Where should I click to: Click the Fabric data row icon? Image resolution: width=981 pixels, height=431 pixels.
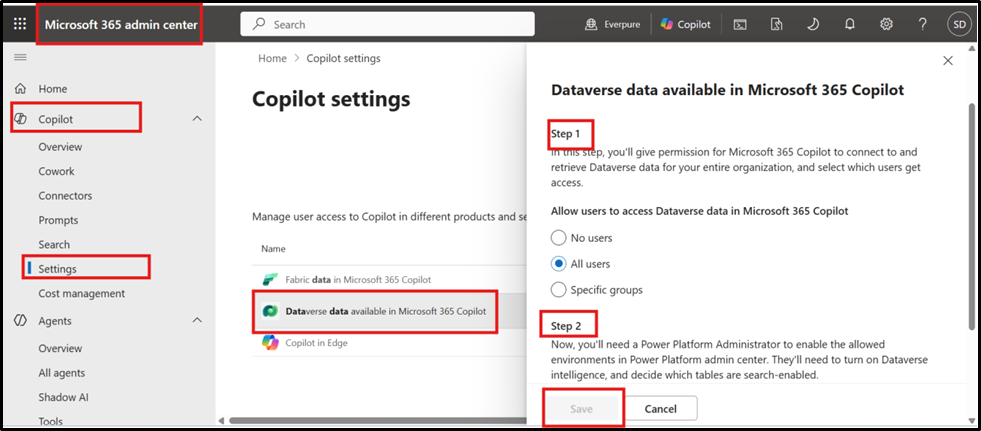point(270,280)
